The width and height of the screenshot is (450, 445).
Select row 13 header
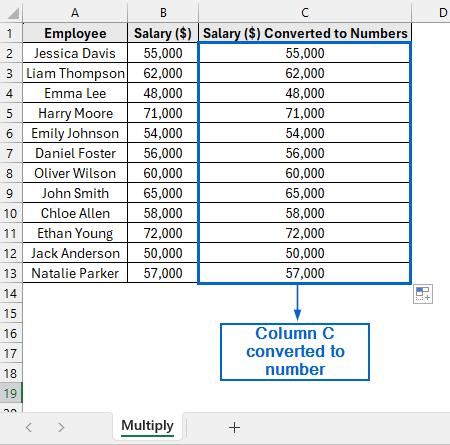11,273
